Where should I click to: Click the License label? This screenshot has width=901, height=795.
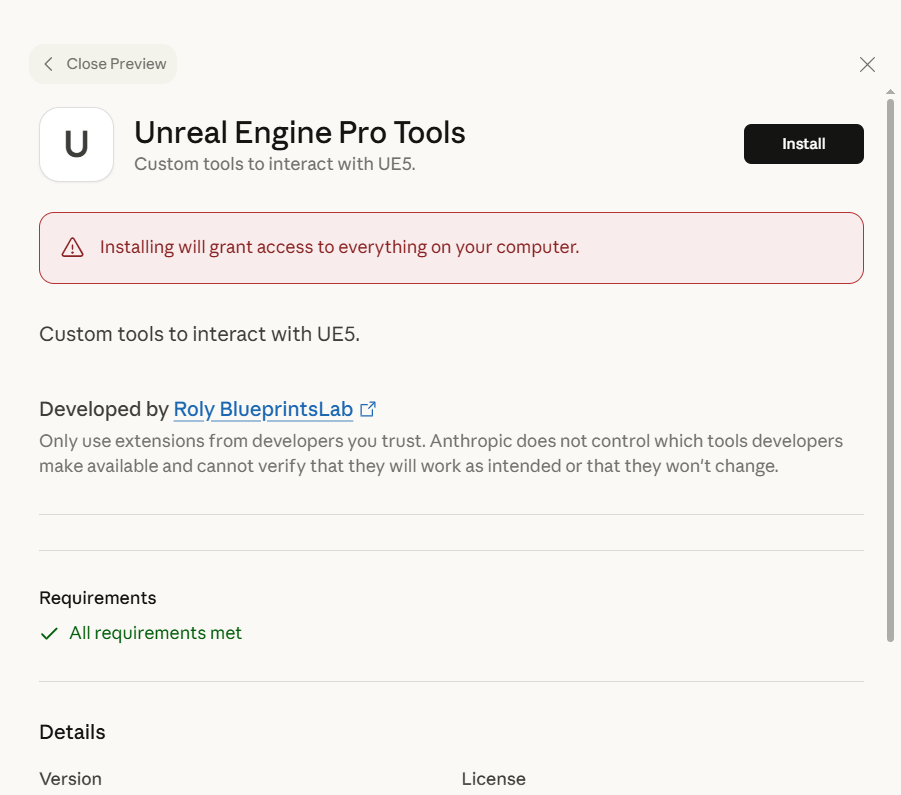tap(493, 778)
